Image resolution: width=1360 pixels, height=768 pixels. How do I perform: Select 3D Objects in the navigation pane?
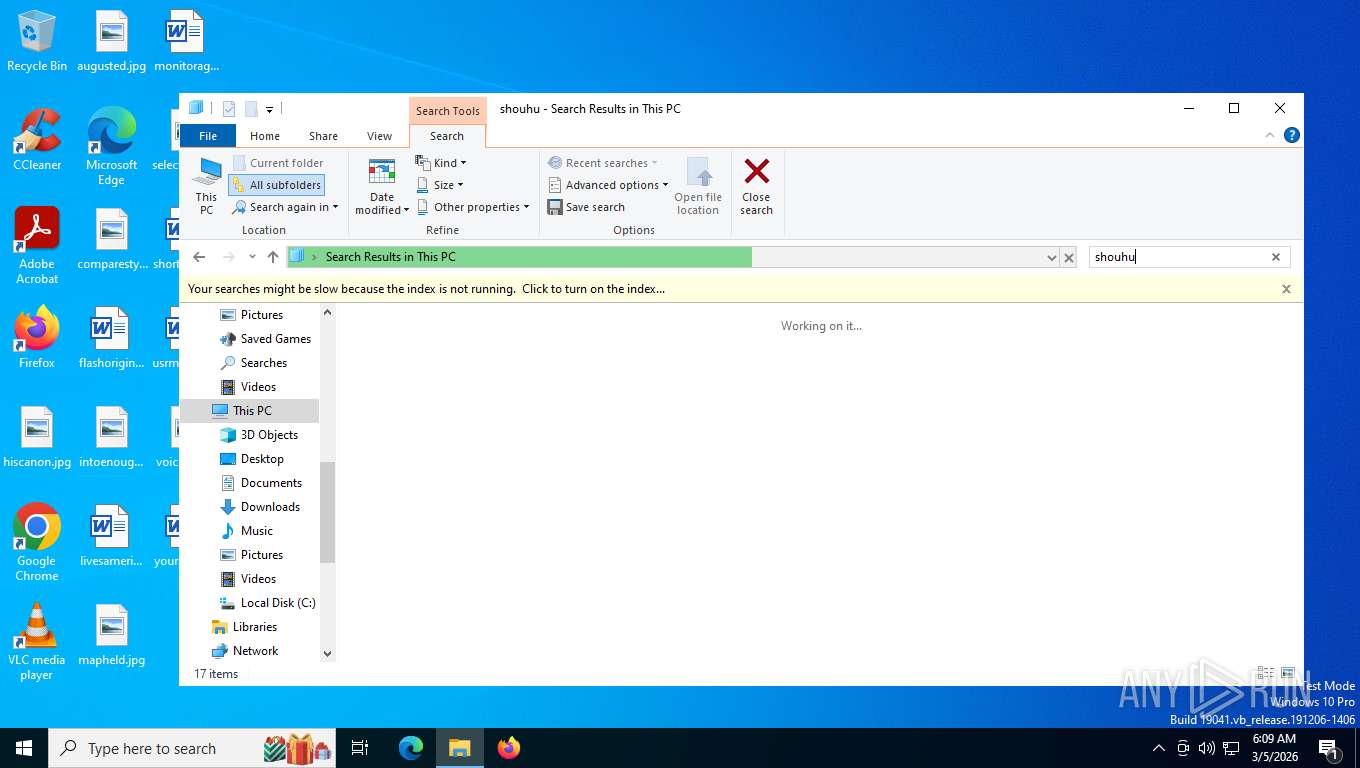click(258, 435)
